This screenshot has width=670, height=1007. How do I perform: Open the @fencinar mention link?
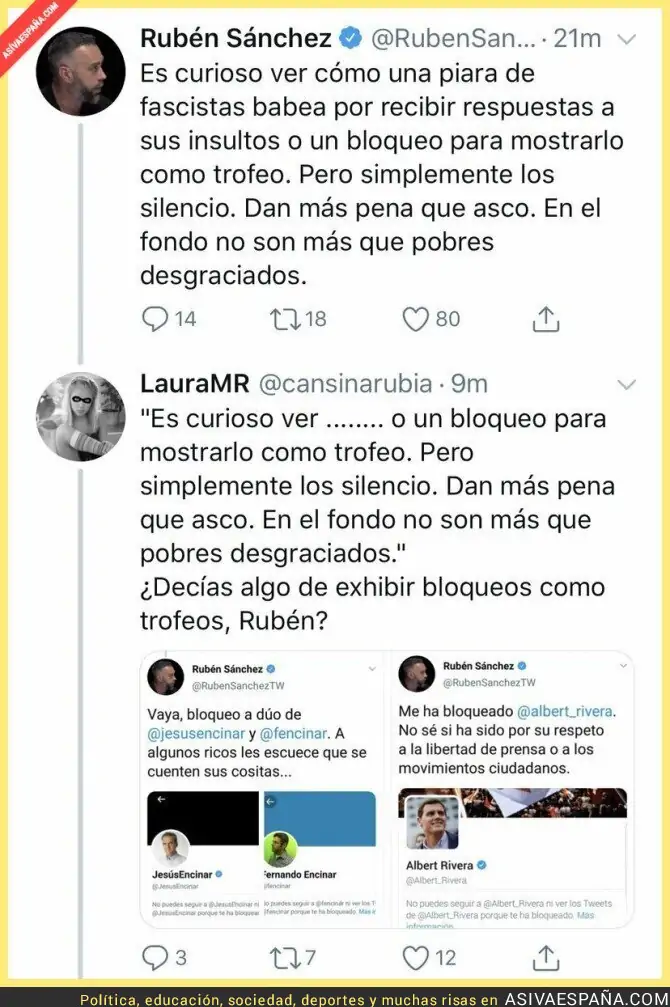coord(294,733)
